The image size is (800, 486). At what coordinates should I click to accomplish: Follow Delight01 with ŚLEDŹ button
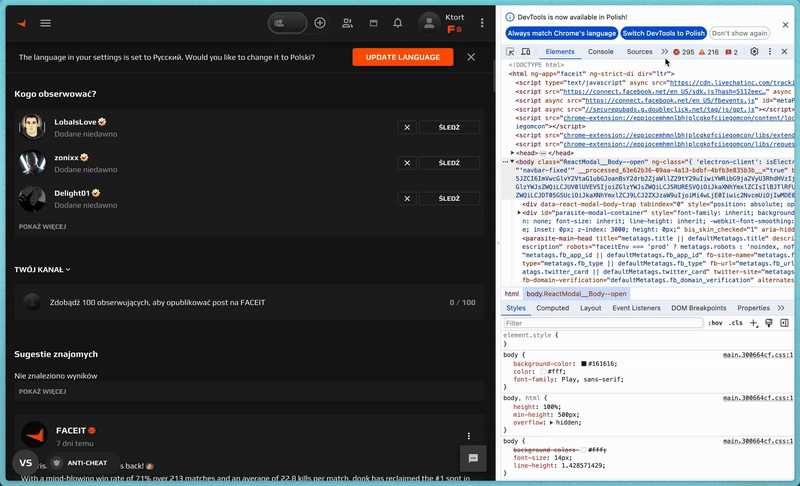(x=449, y=198)
